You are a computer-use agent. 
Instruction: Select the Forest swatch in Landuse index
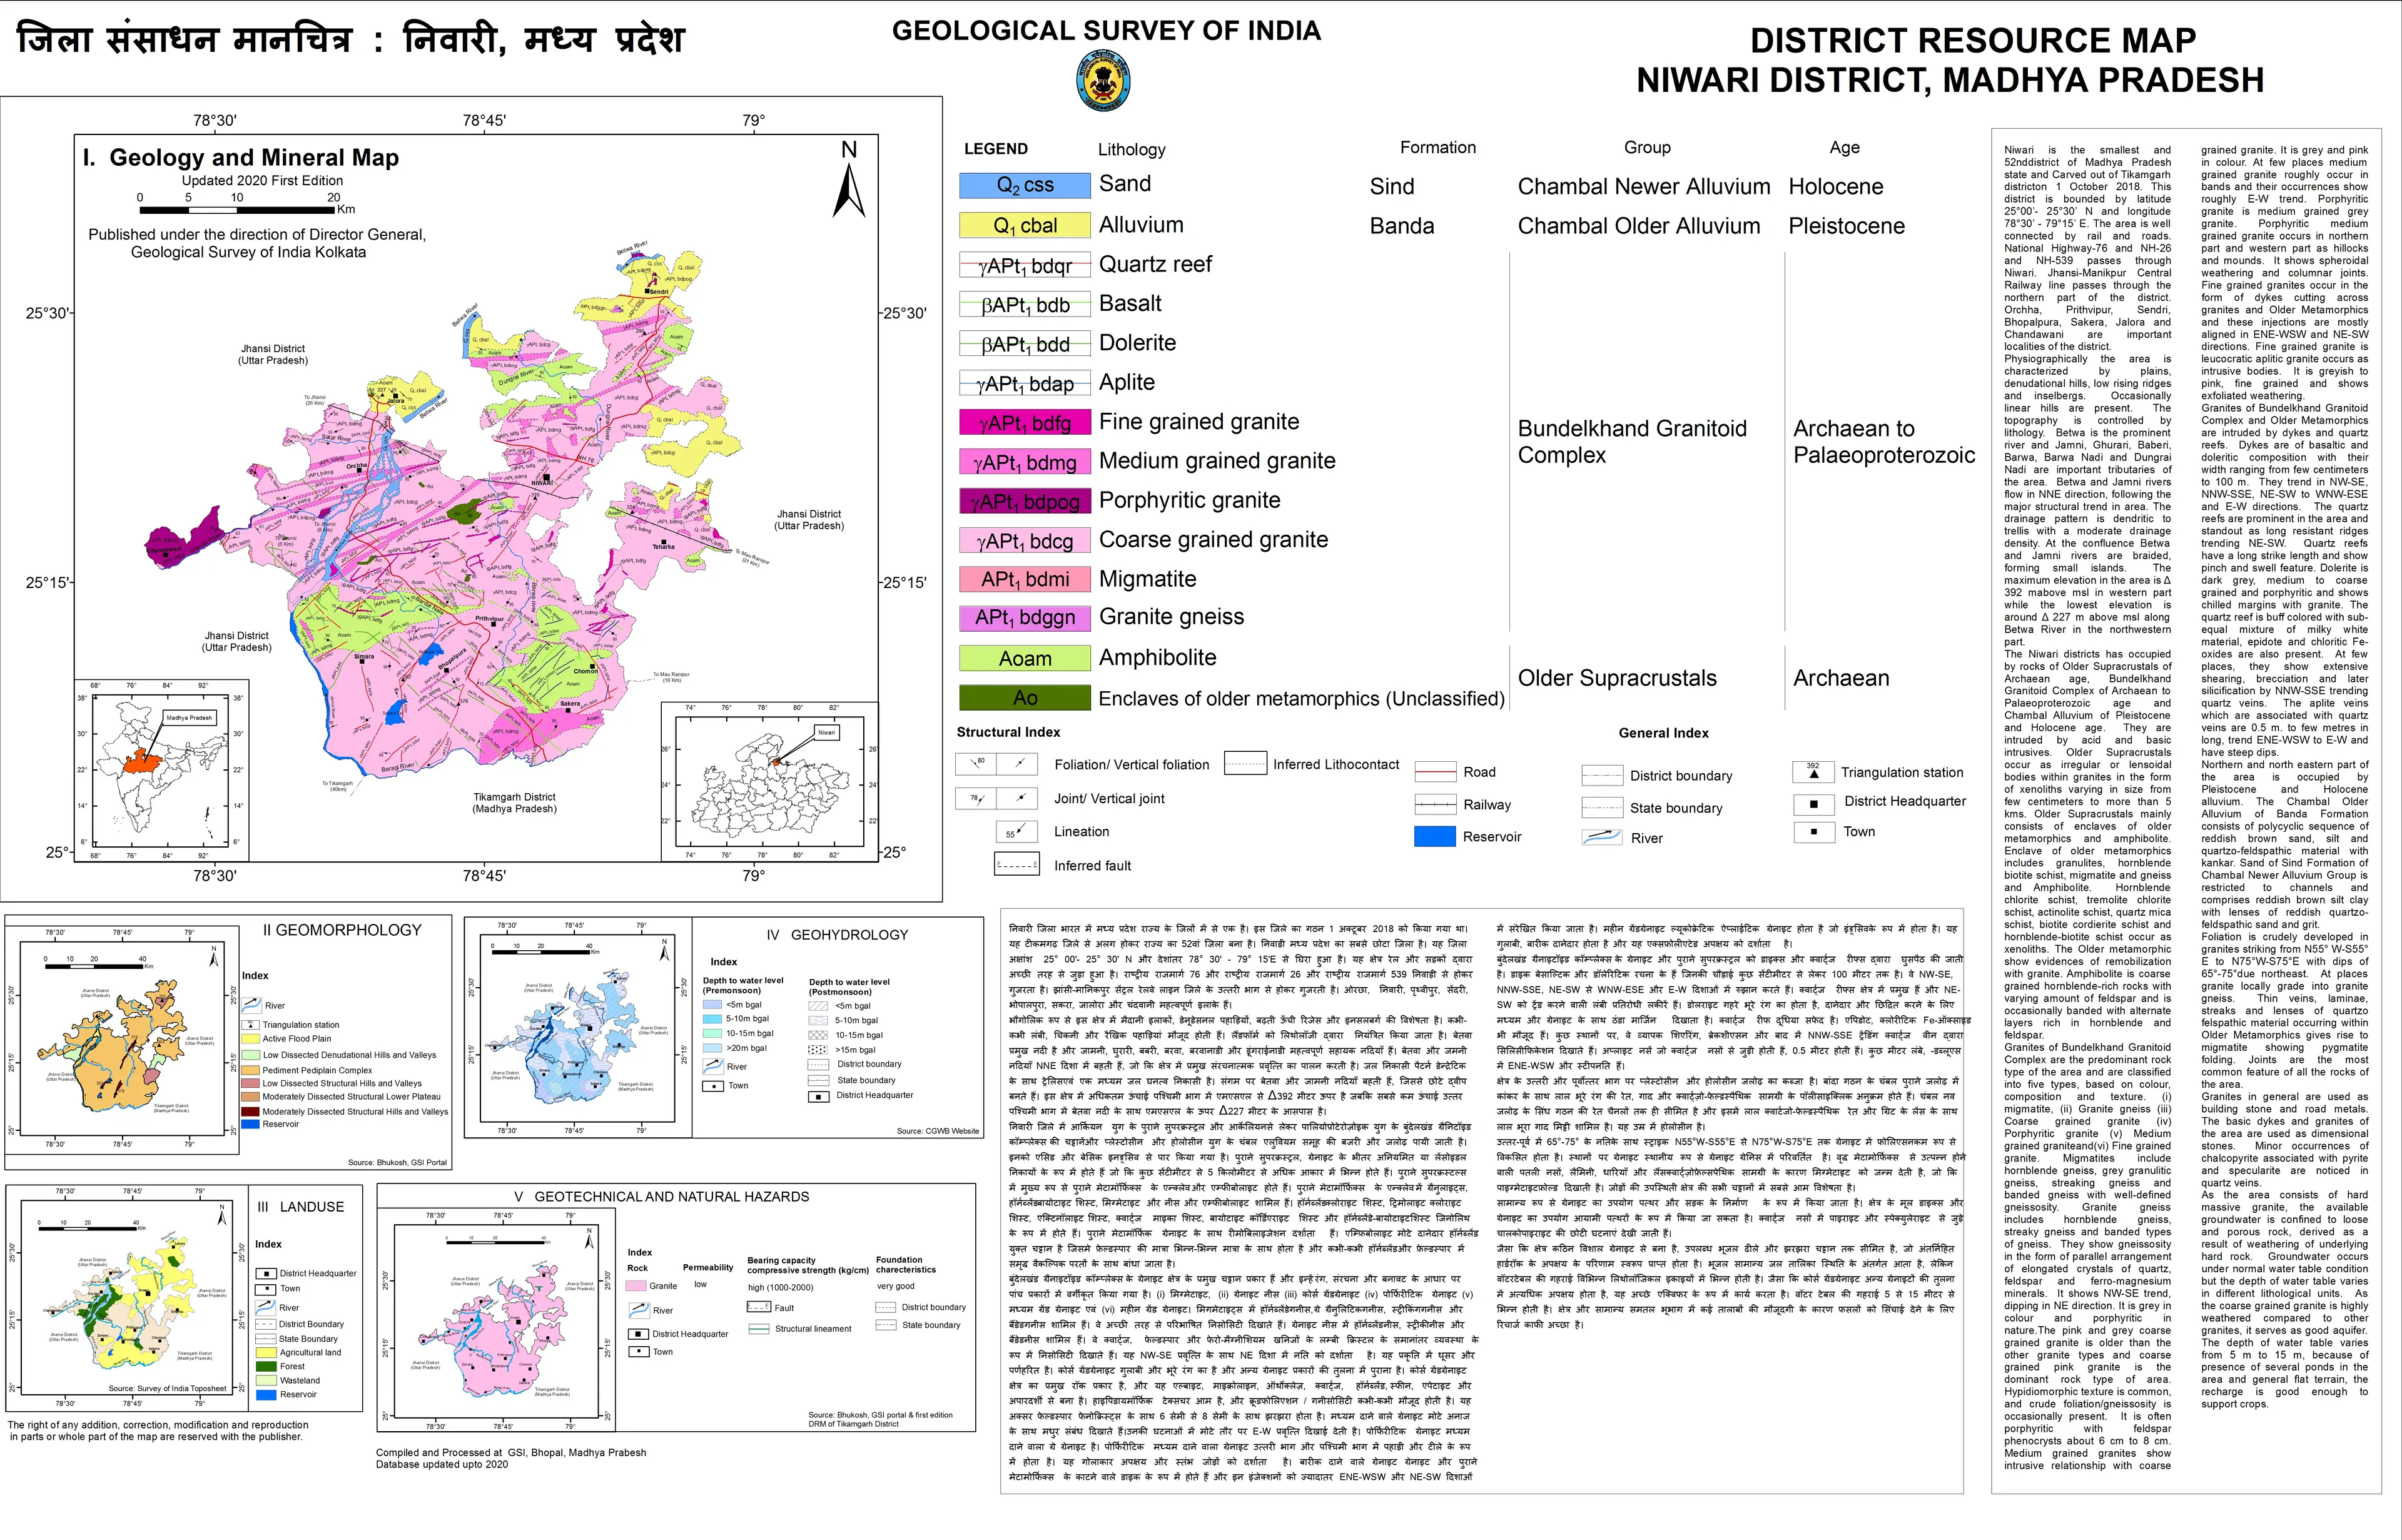(x=266, y=1366)
